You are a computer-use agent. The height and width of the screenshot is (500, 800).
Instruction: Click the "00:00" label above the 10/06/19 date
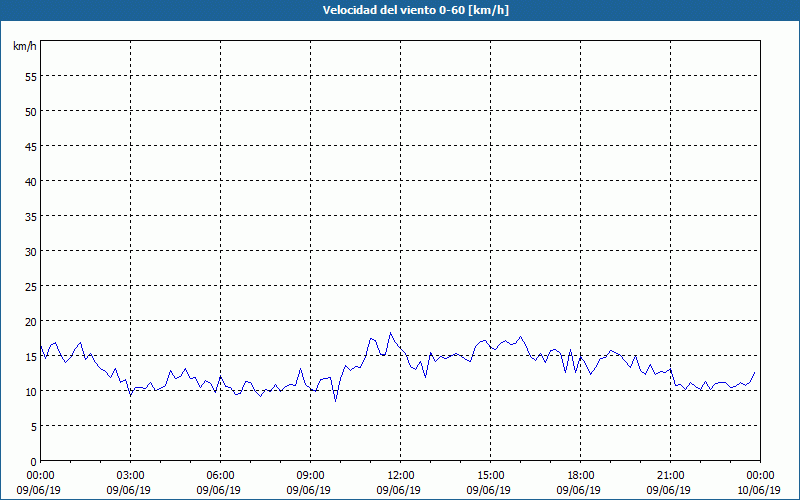coord(760,476)
